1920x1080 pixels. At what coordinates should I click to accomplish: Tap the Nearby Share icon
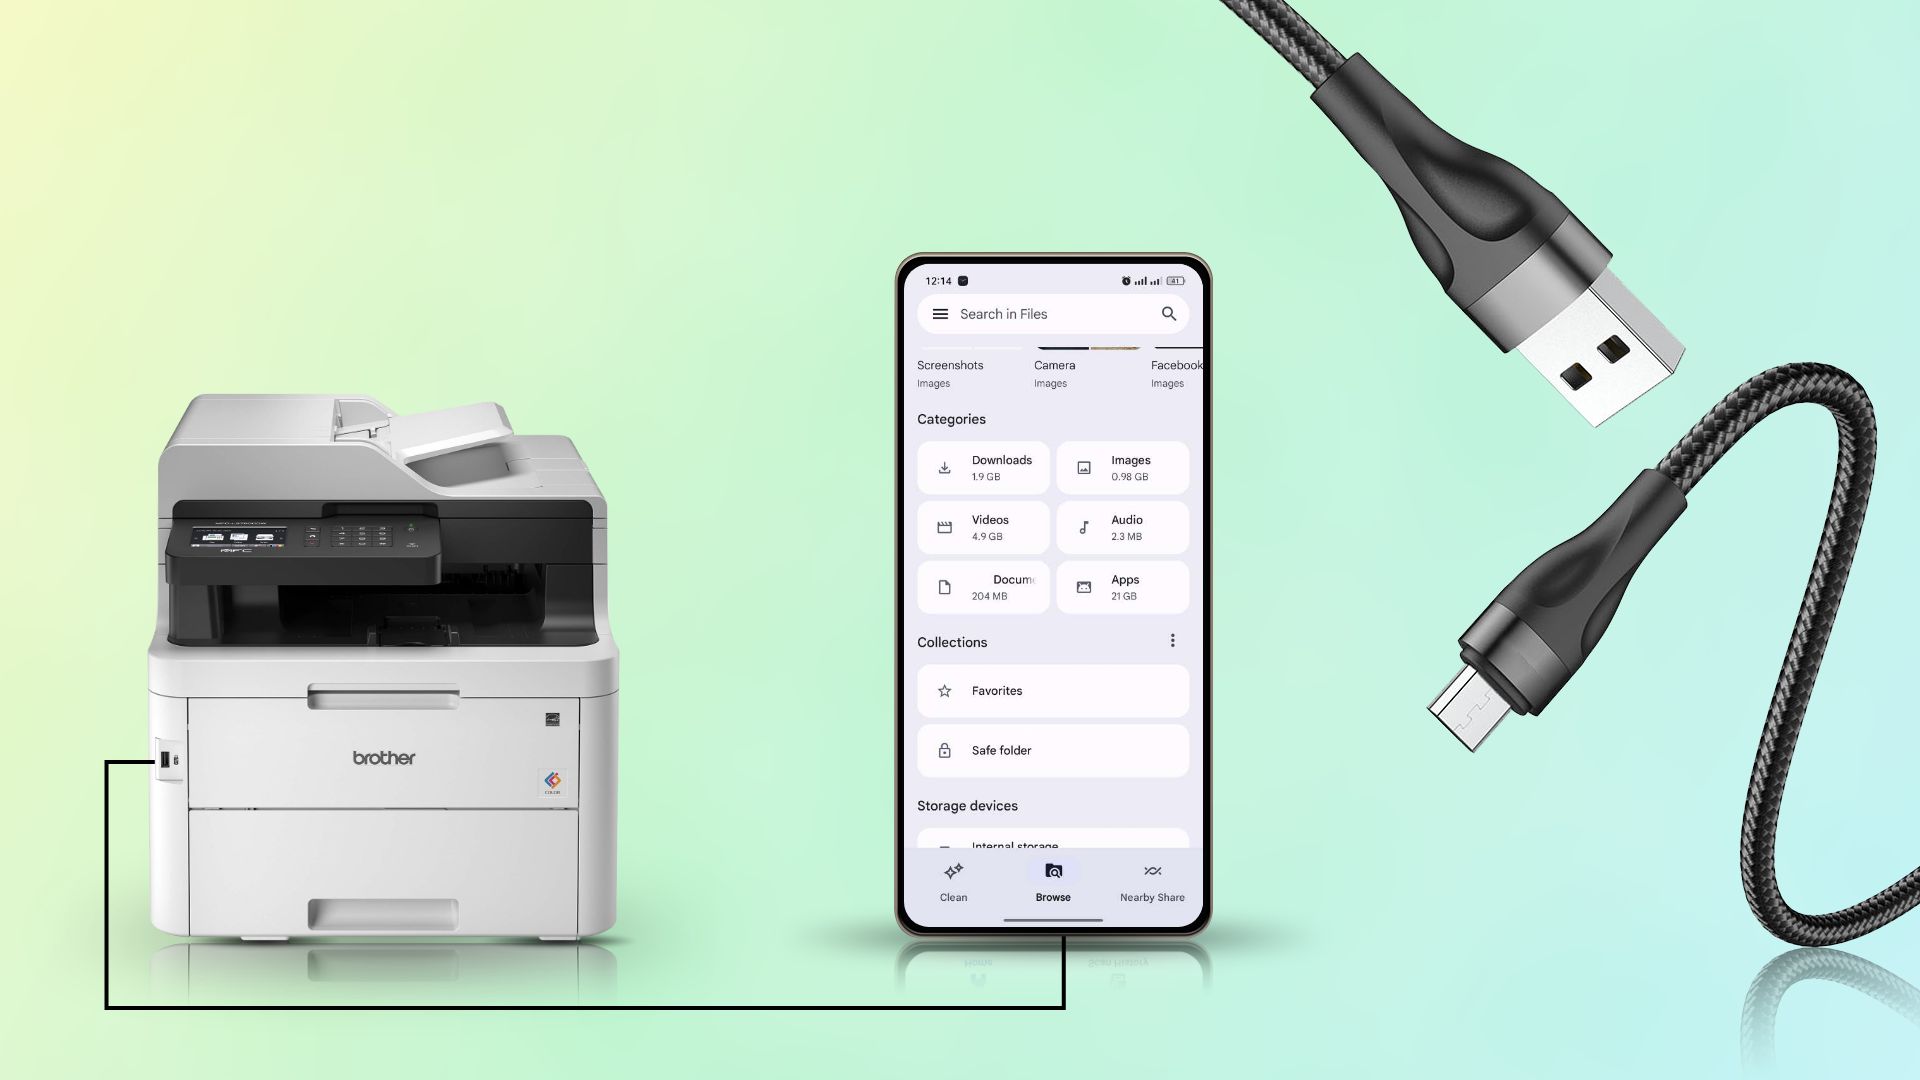coord(1151,870)
